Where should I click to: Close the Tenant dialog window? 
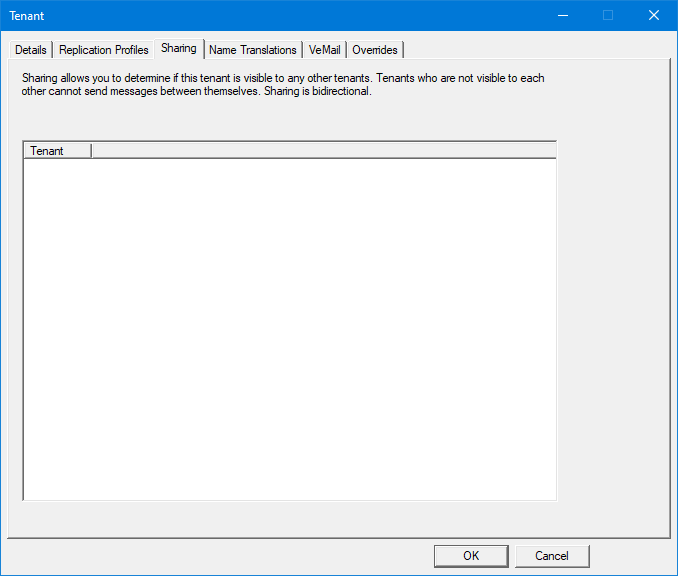click(654, 15)
